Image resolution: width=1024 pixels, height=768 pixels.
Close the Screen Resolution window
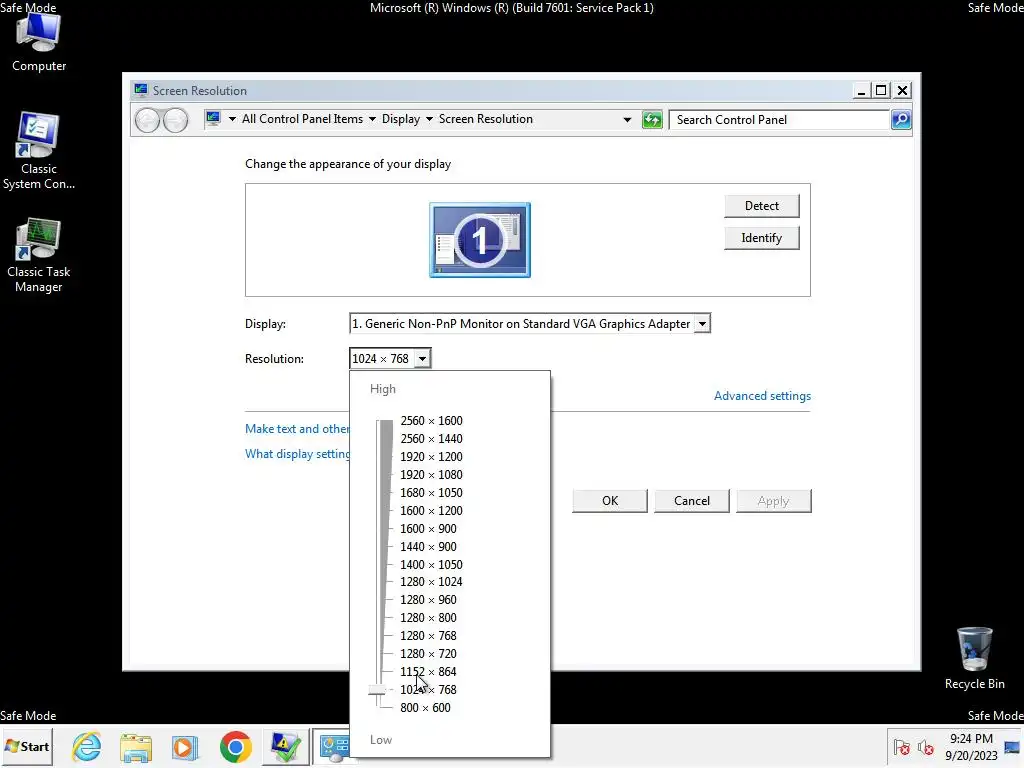click(903, 90)
